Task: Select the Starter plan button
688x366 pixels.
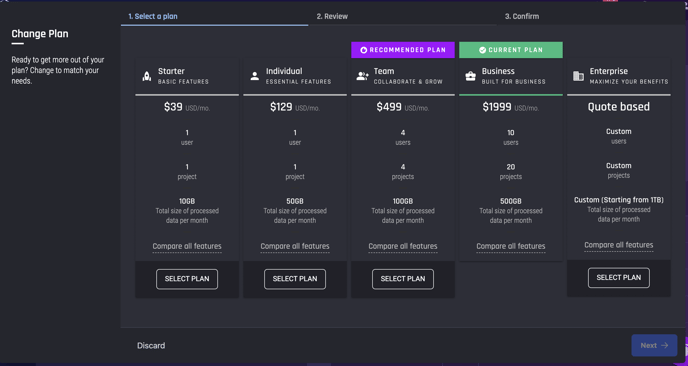Action: tap(187, 279)
